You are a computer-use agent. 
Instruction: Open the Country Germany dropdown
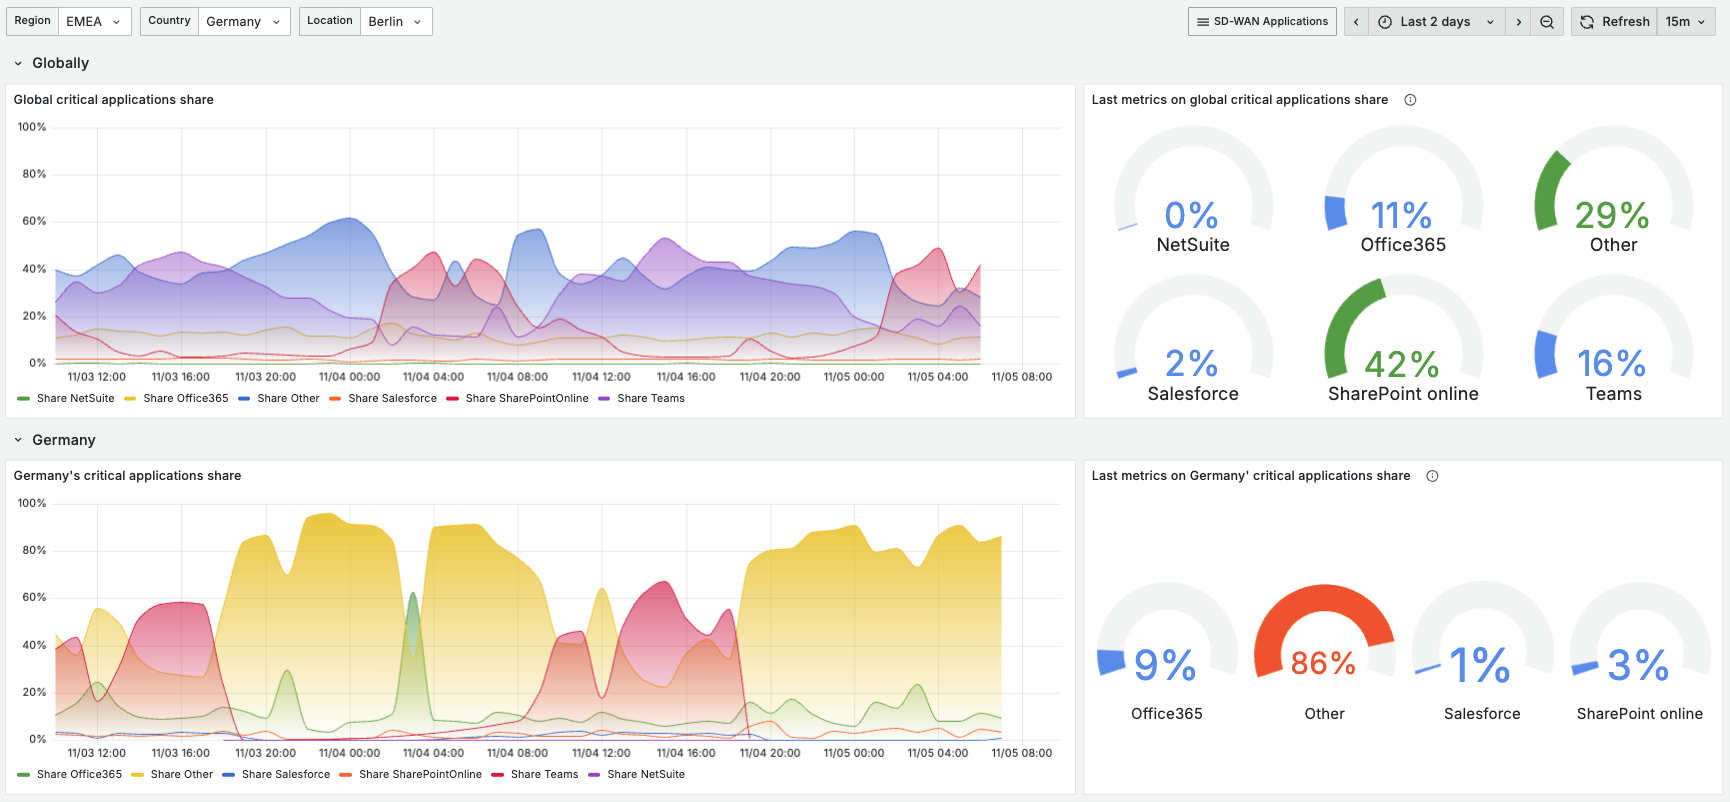(x=243, y=22)
